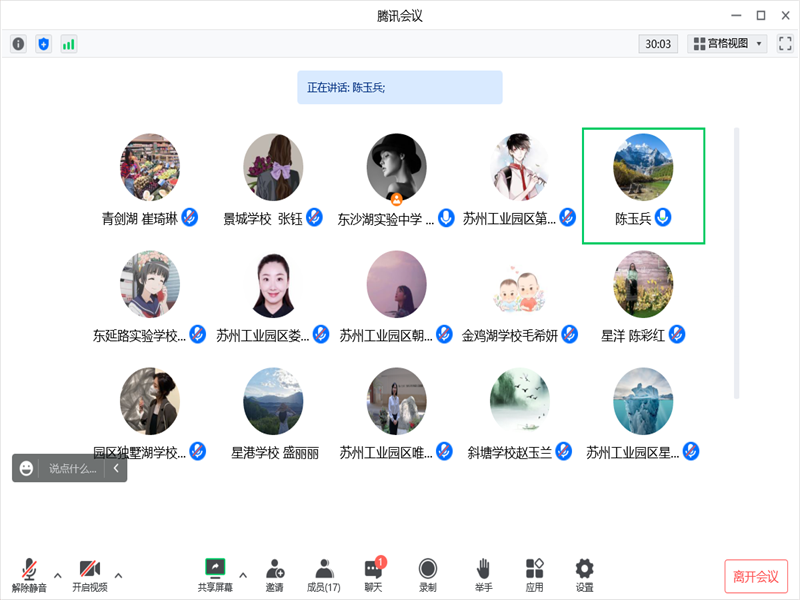800x600 pixels.
Task: Enter full screen mode icon
Action: coord(785,43)
